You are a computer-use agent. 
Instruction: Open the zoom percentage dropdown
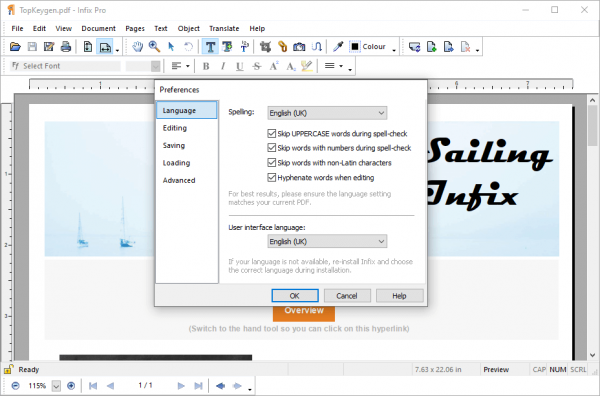click(x=56, y=386)
